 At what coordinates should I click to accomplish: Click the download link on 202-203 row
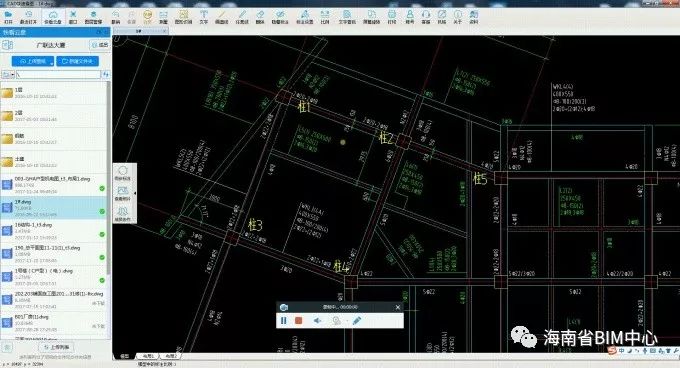[x=98, y=303]
